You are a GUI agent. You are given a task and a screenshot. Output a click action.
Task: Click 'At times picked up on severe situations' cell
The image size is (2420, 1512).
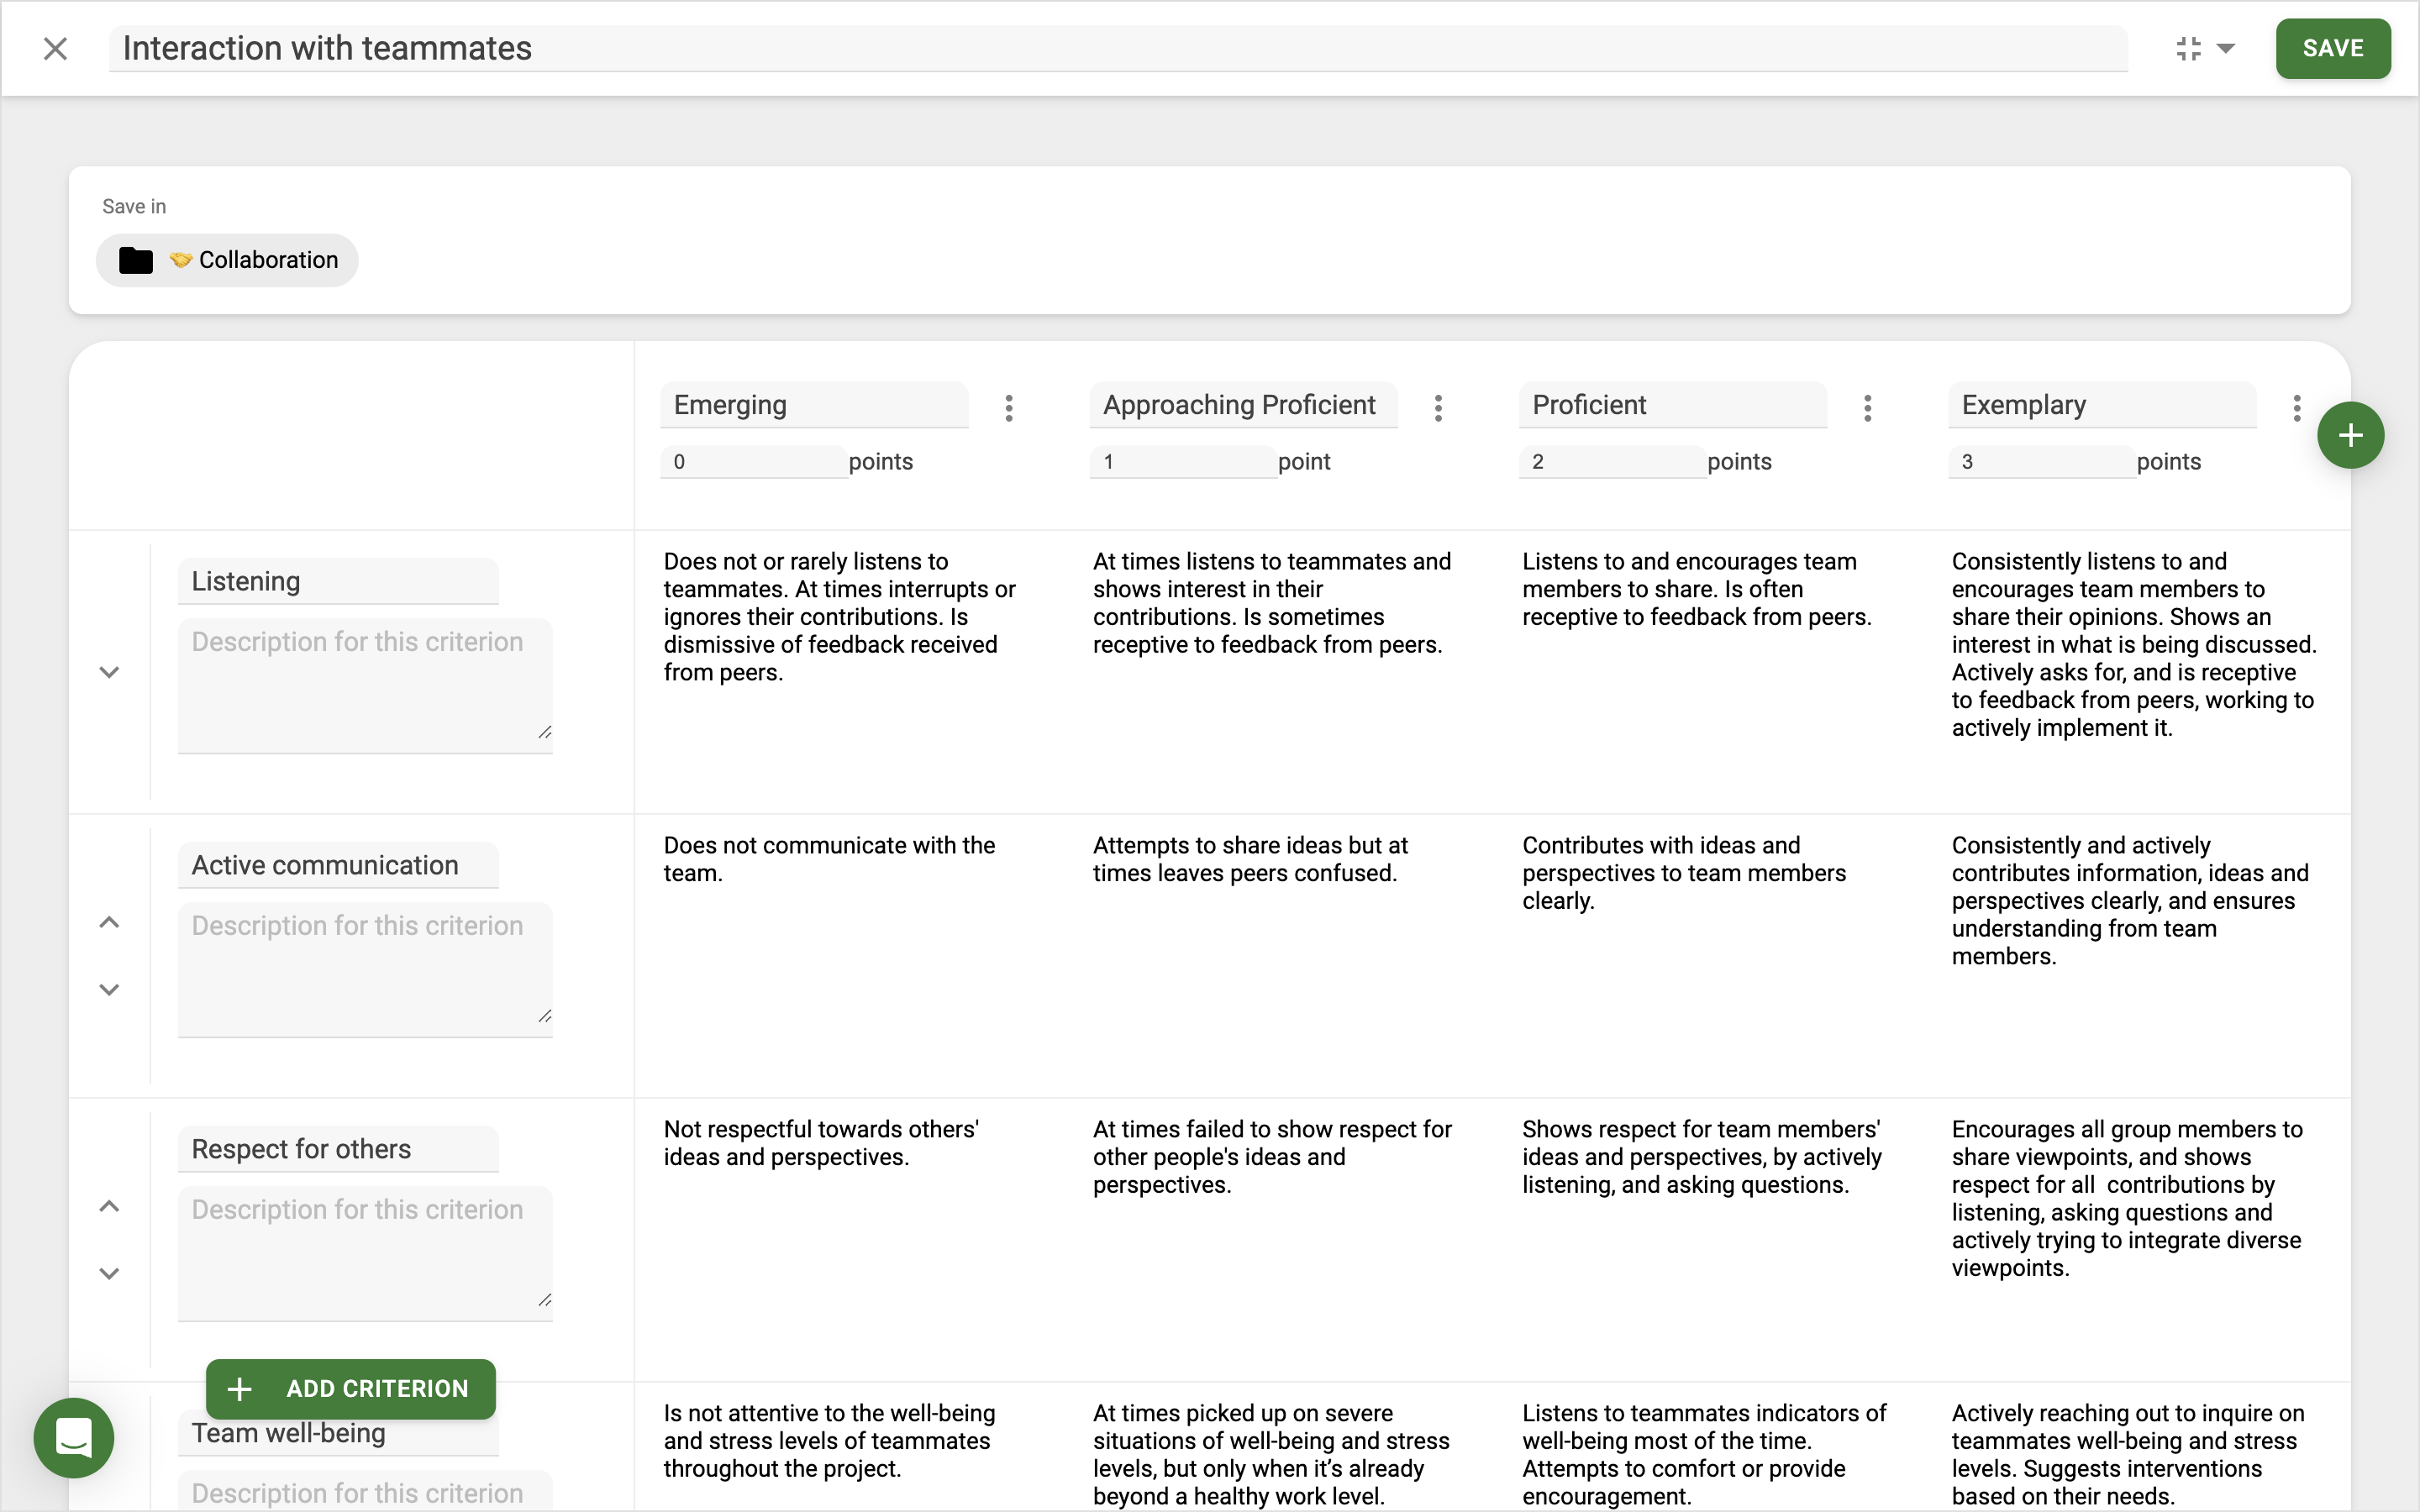click(x=1271, y=1455)
